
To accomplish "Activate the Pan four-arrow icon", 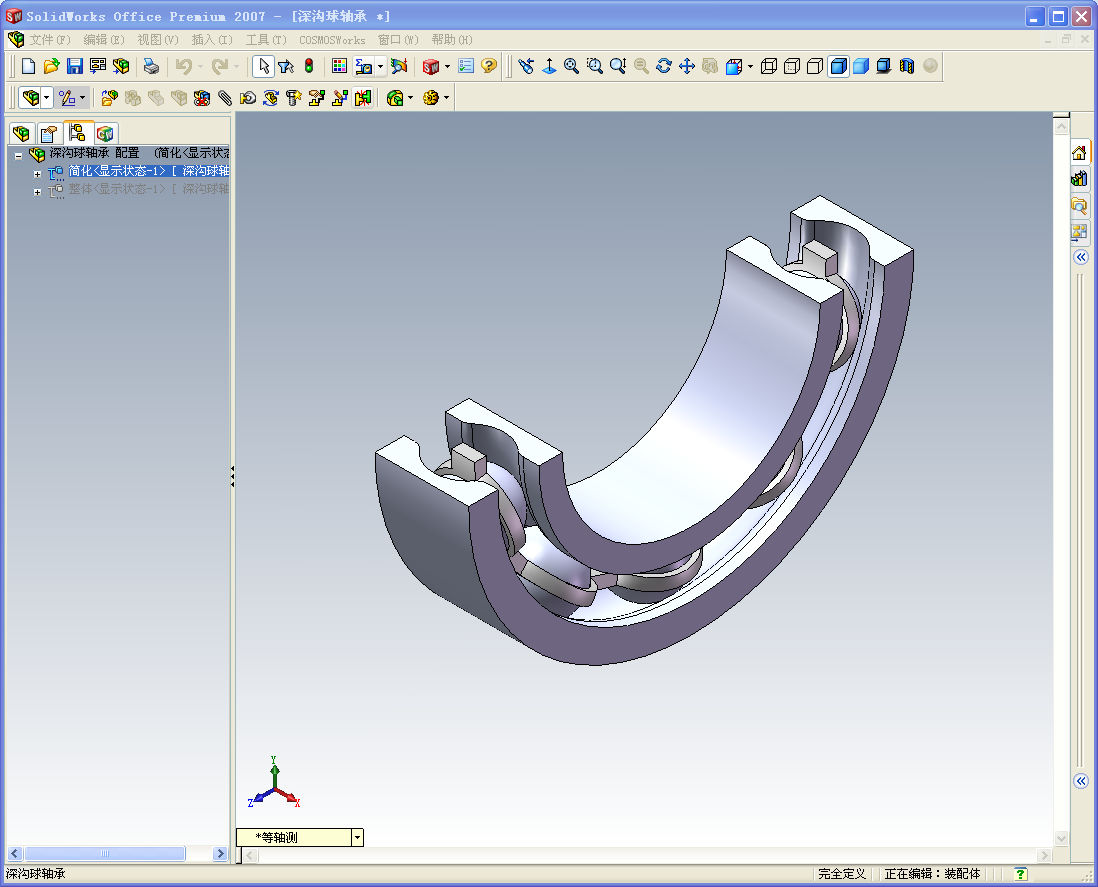I will point(687,67).
